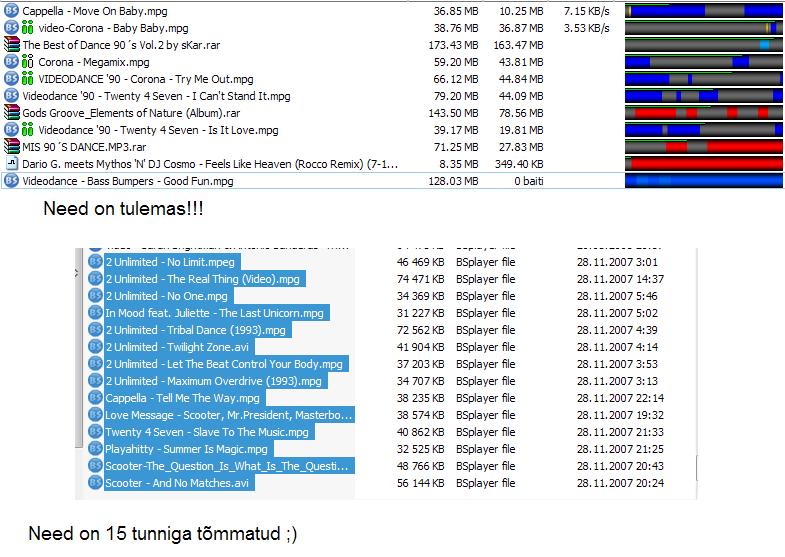Click progress bar of MIS 90'S DANCE.MP3.rar
The width and height of the screenshot is (785, 557).
coord(703,147)
